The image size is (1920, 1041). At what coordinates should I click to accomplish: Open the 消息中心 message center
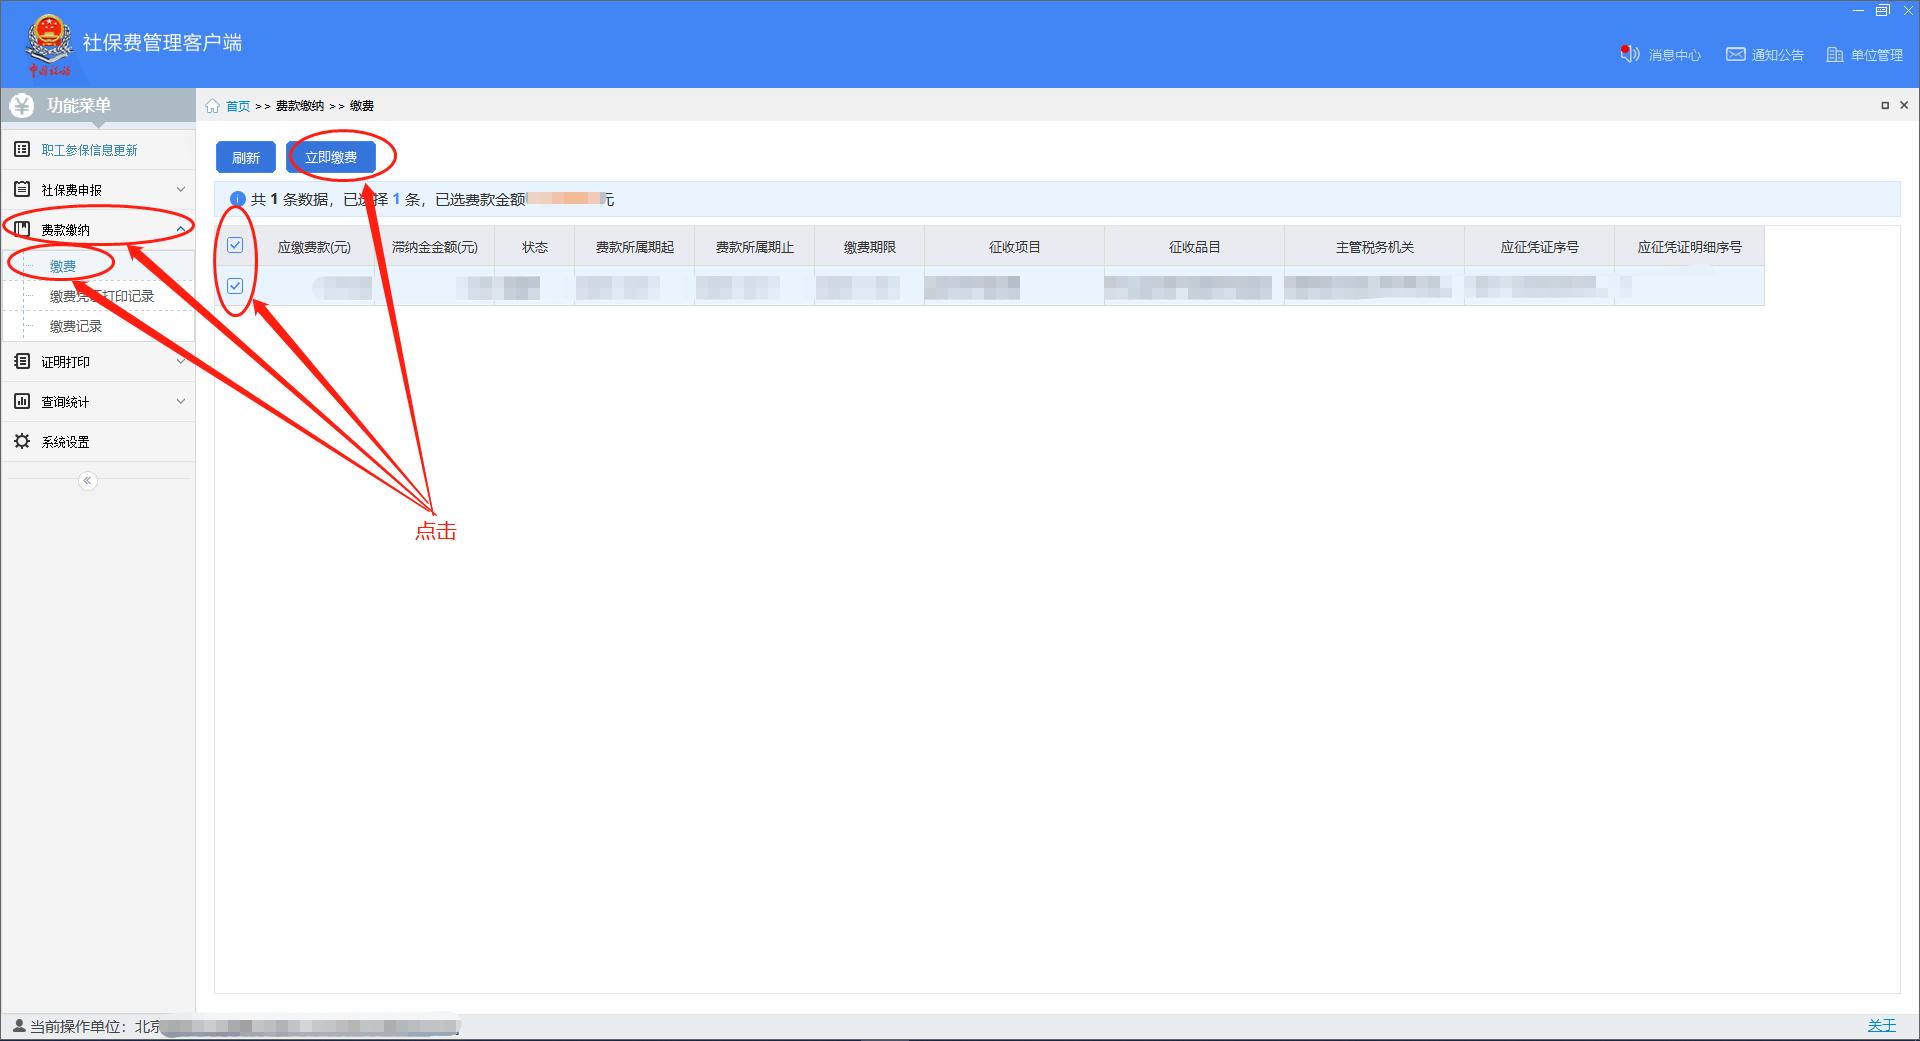[x=1660, y=55]
